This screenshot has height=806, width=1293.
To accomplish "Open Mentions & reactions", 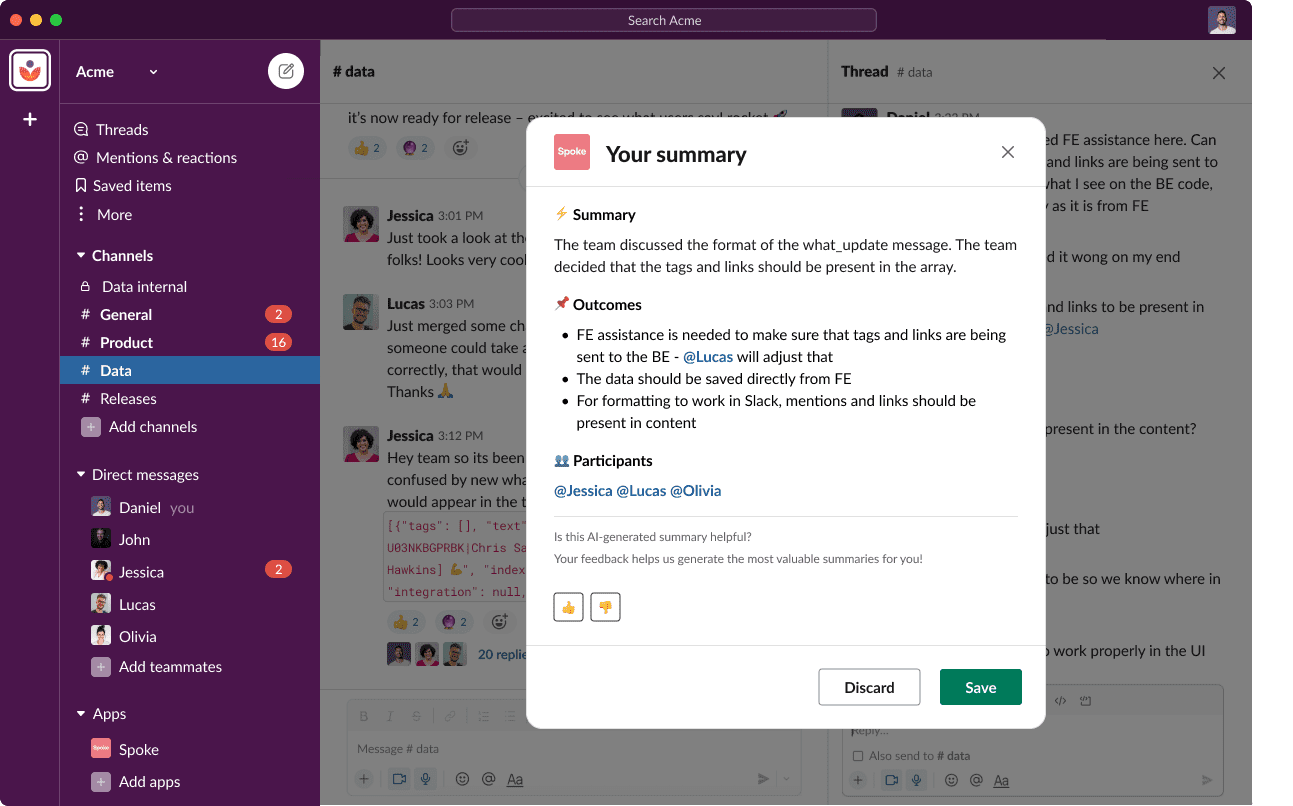I will pos(155,158).
